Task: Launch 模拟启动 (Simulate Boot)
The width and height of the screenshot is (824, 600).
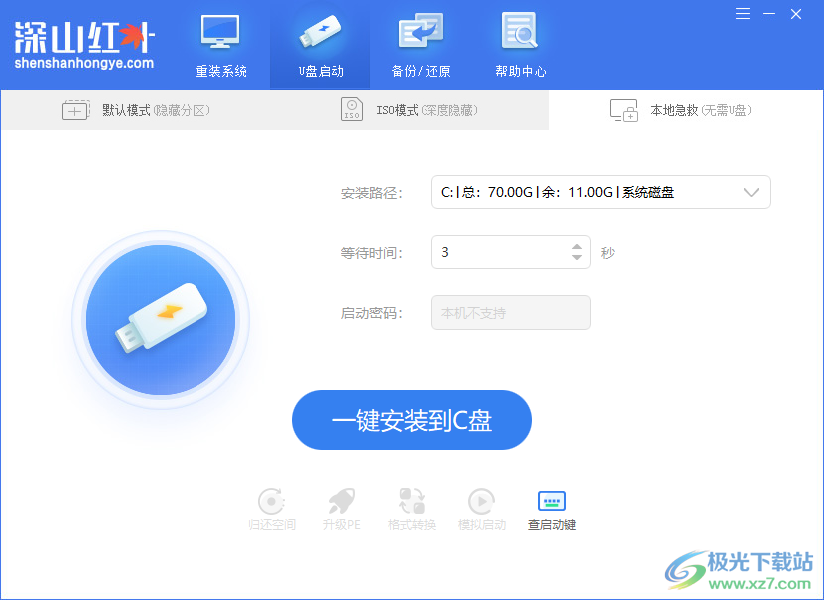Action: click(x=481, y=508)
